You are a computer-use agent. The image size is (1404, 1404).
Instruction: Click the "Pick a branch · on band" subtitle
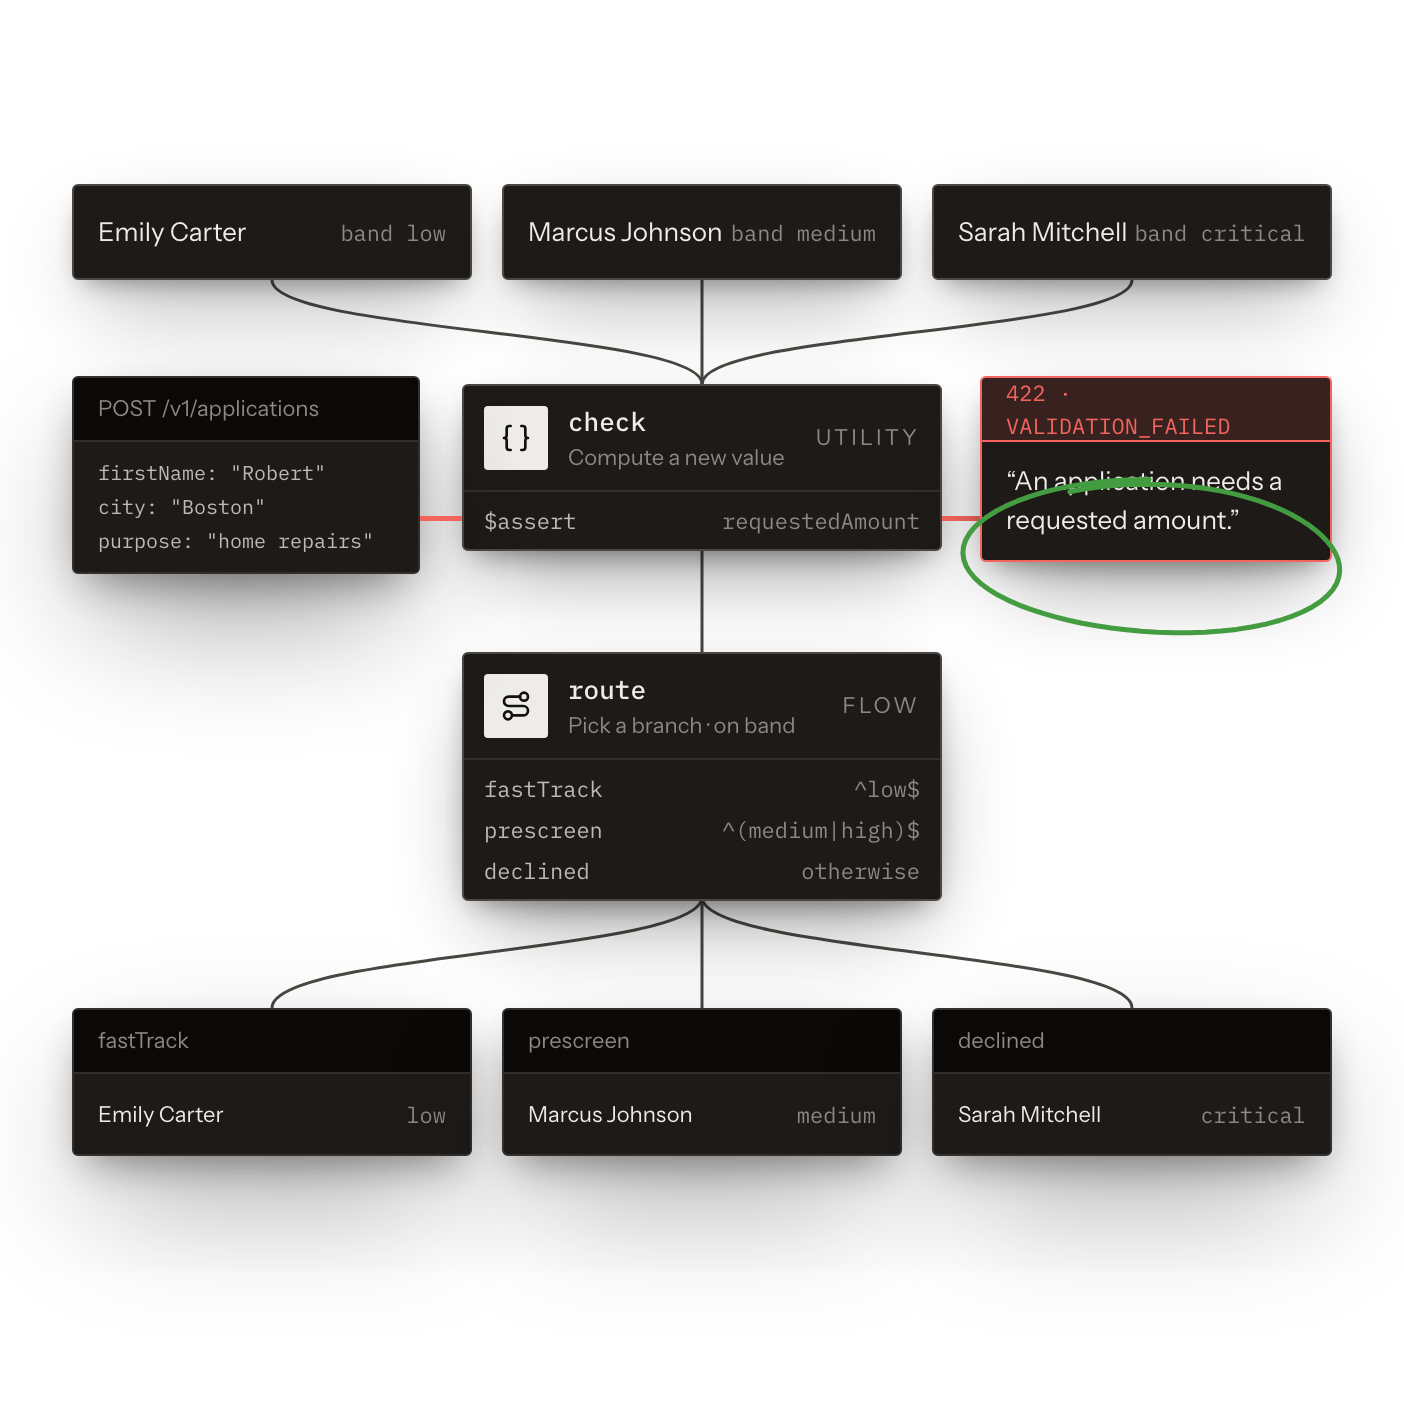pos(681,726)
